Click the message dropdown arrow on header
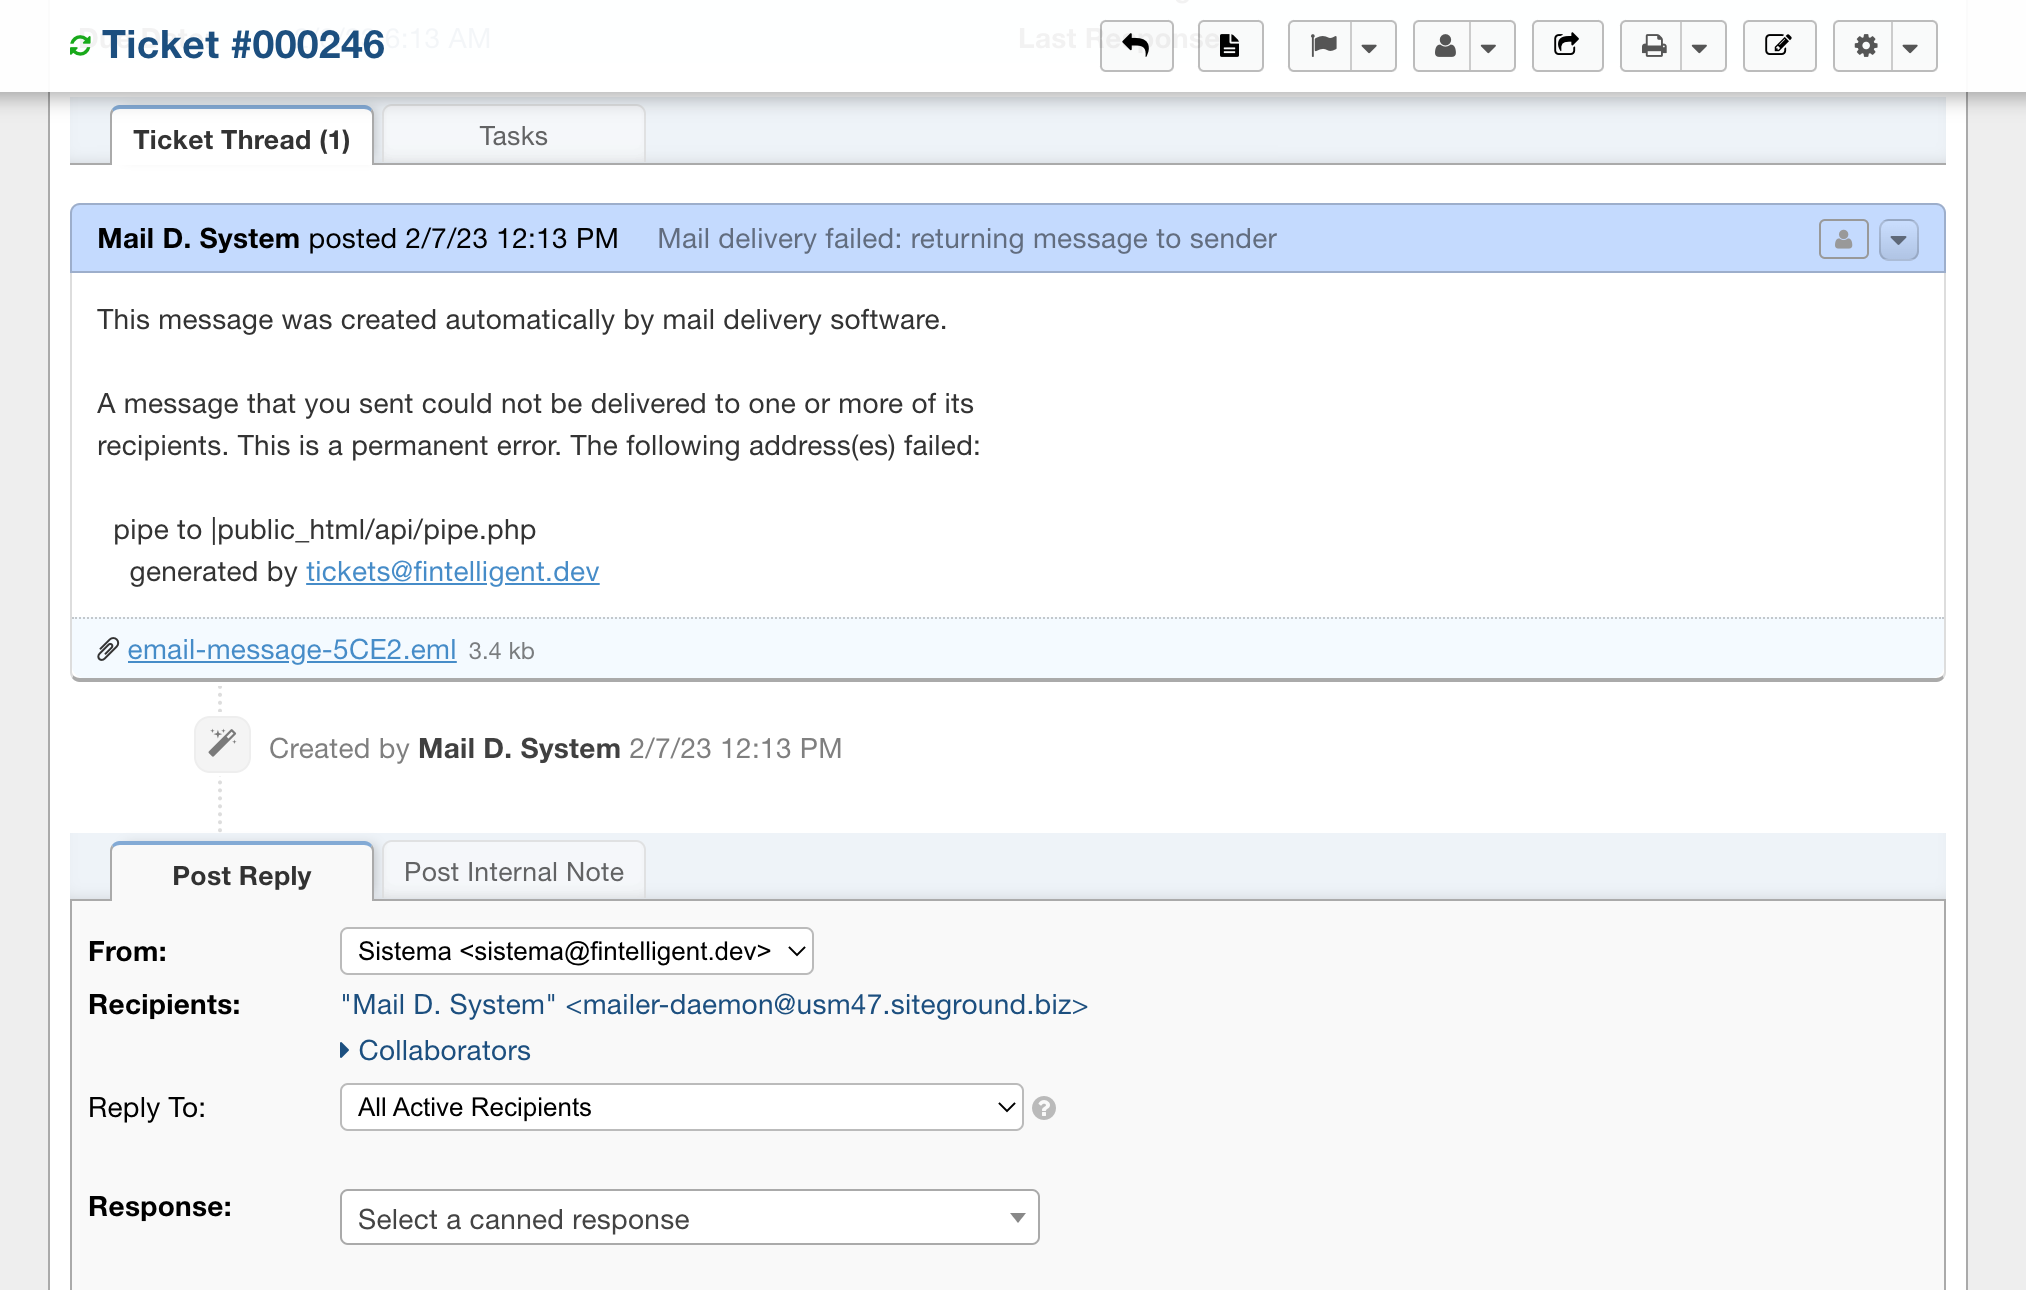Screen dimensions: 2026x1290 coord(1899,238)
